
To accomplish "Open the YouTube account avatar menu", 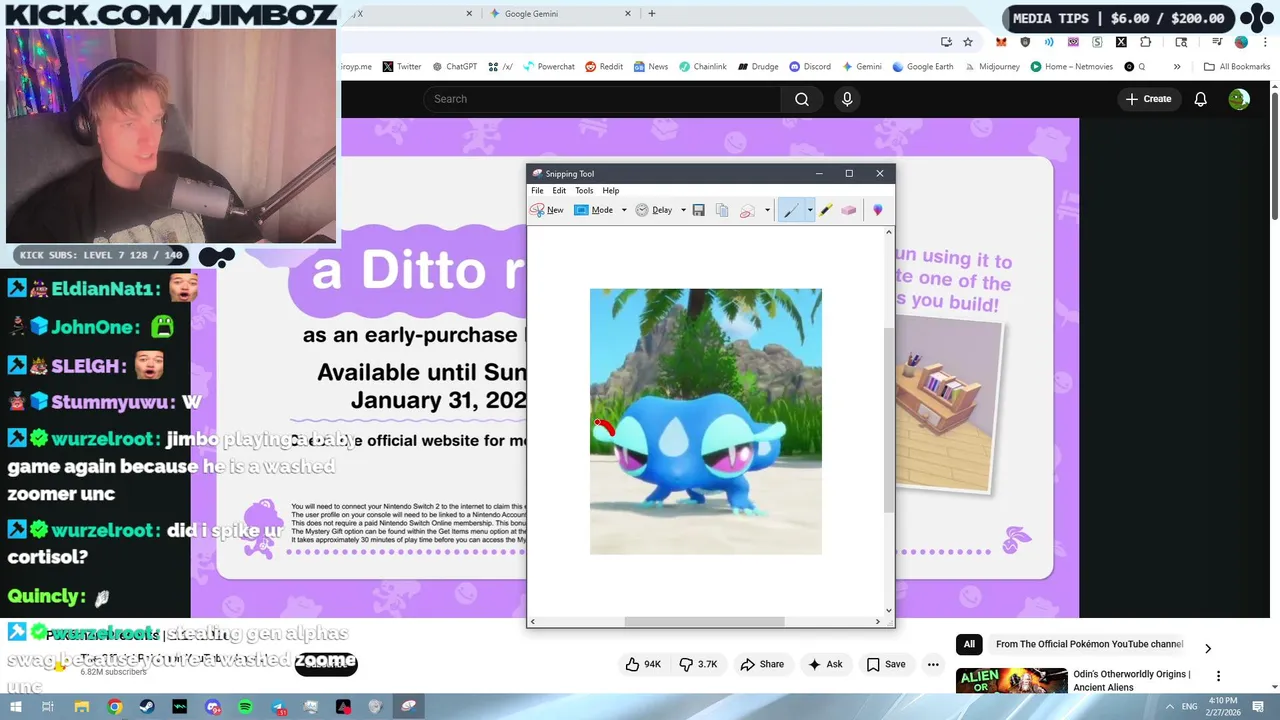I will (1239, 99).
